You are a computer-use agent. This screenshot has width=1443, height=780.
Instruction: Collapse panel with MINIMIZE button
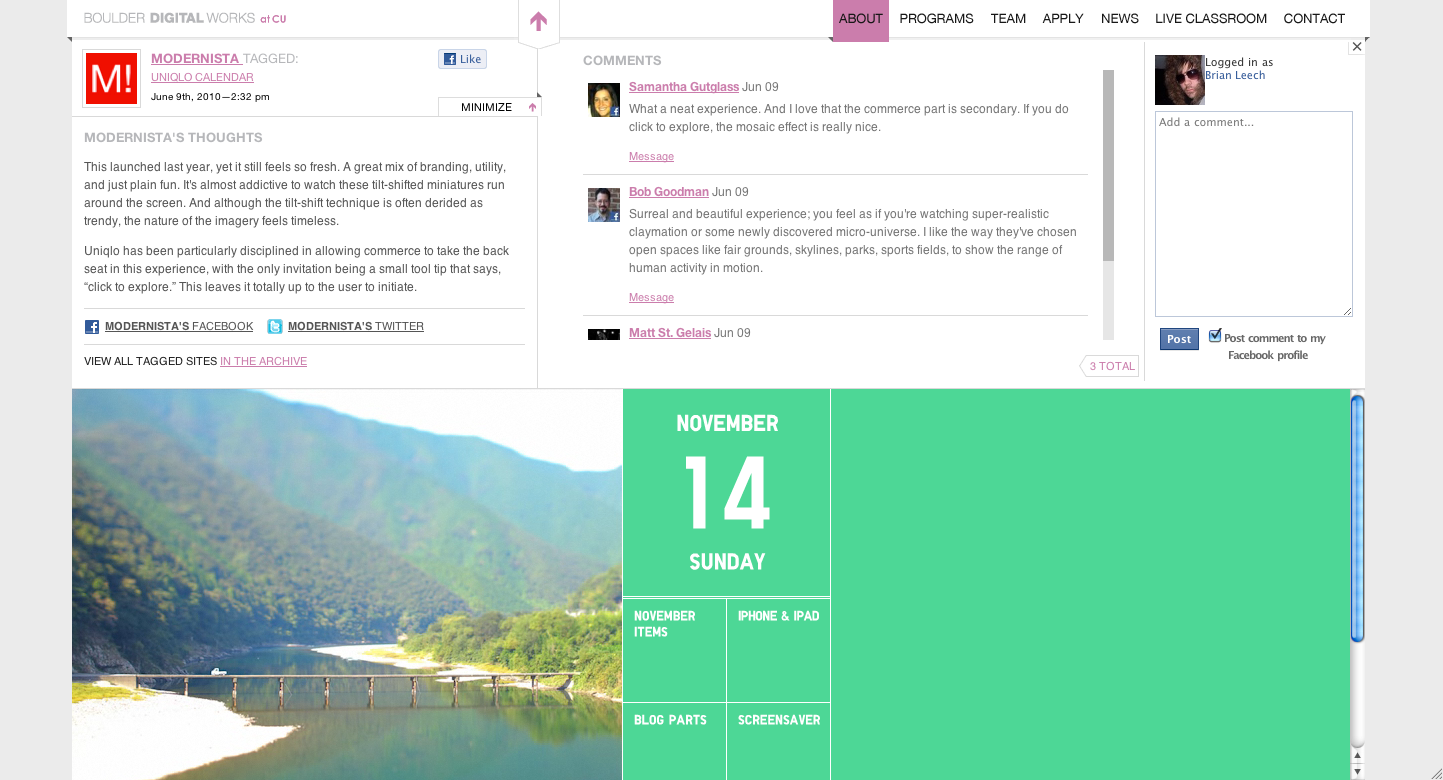coord(490,107)
